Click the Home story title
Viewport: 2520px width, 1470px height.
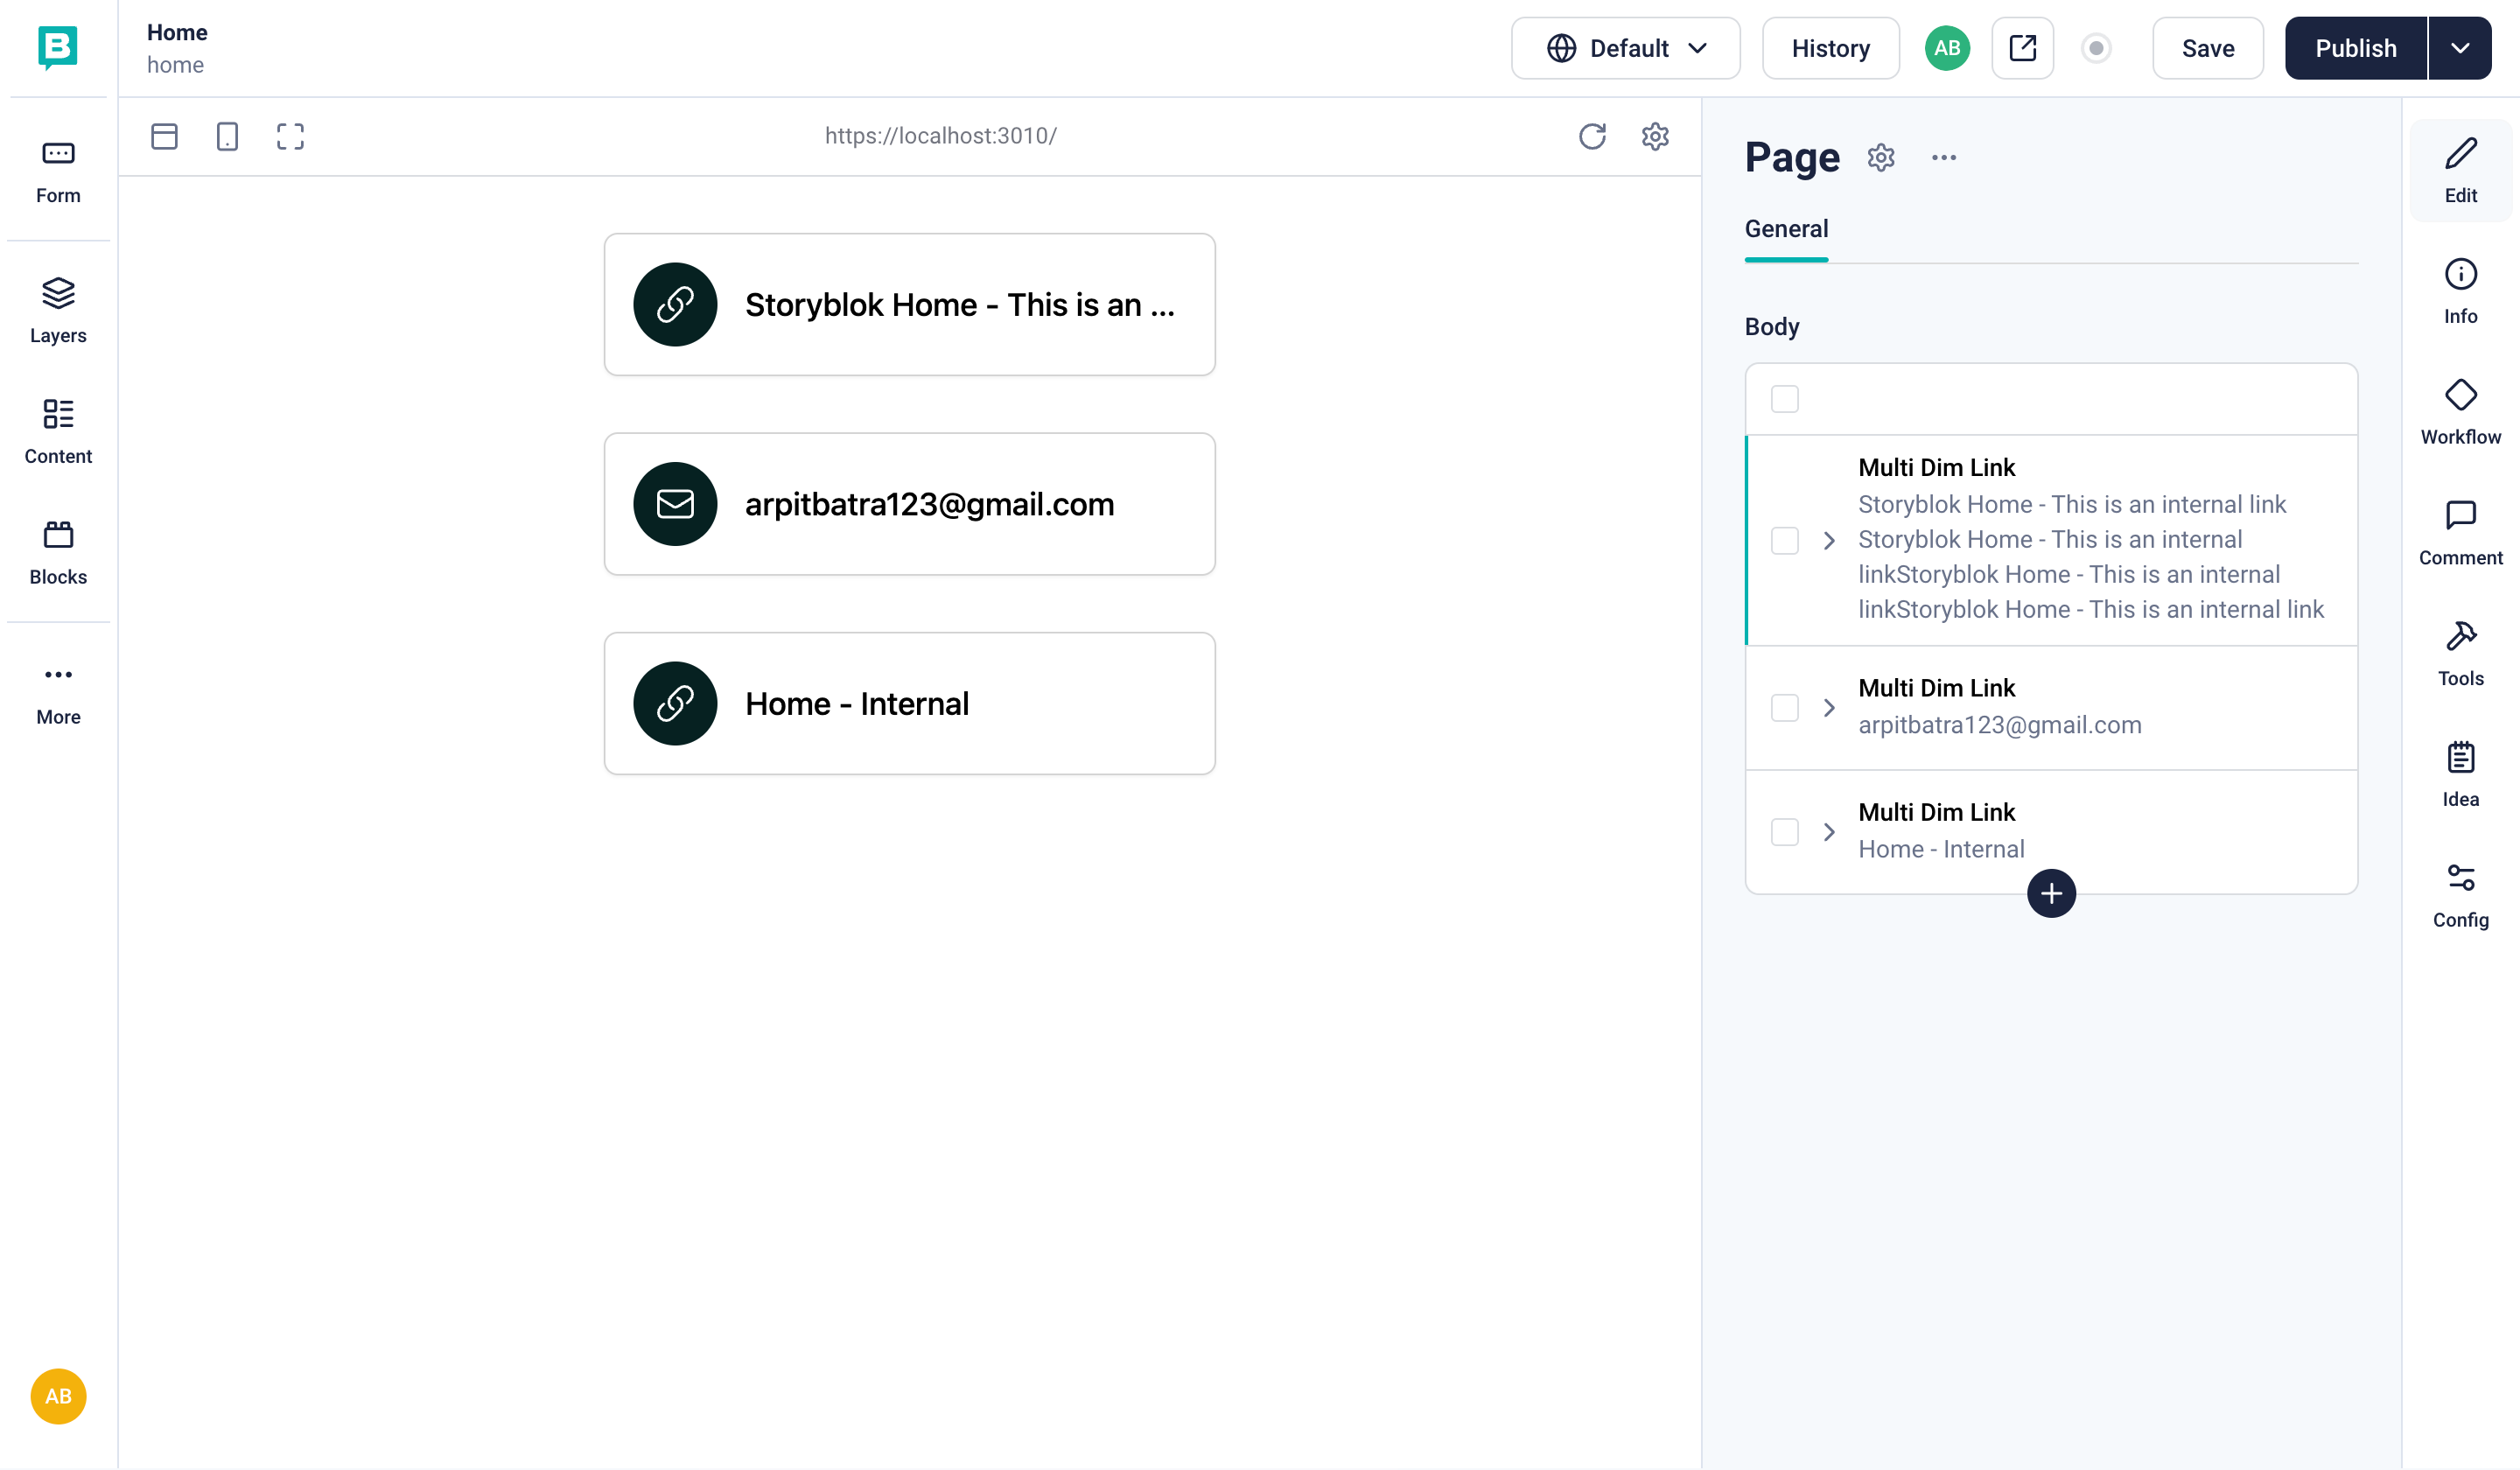[x=177, y=32]
